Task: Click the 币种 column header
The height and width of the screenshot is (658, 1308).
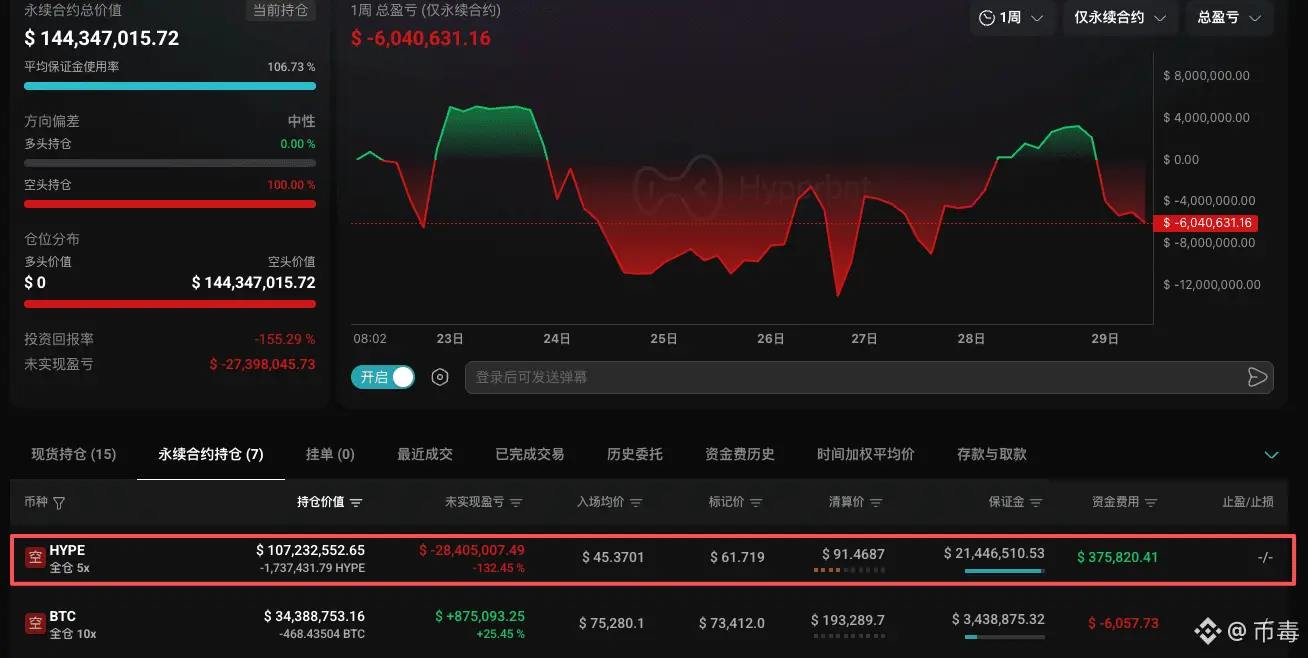Action: 36,502
